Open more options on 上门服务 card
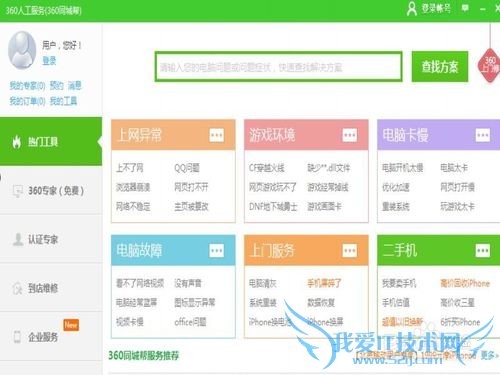 coord(350,250)
